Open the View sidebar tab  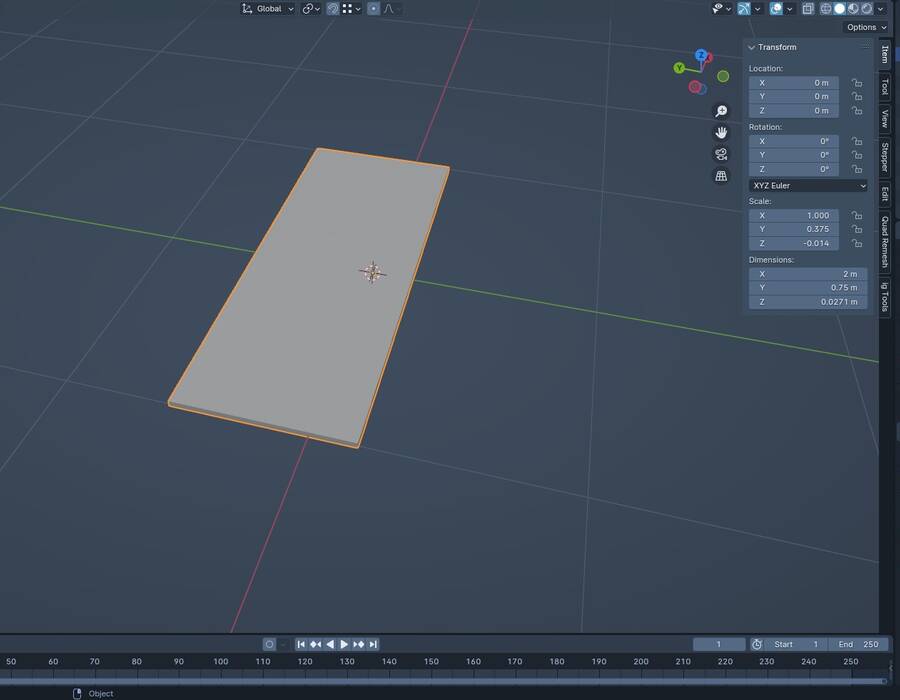pos(885,119)
